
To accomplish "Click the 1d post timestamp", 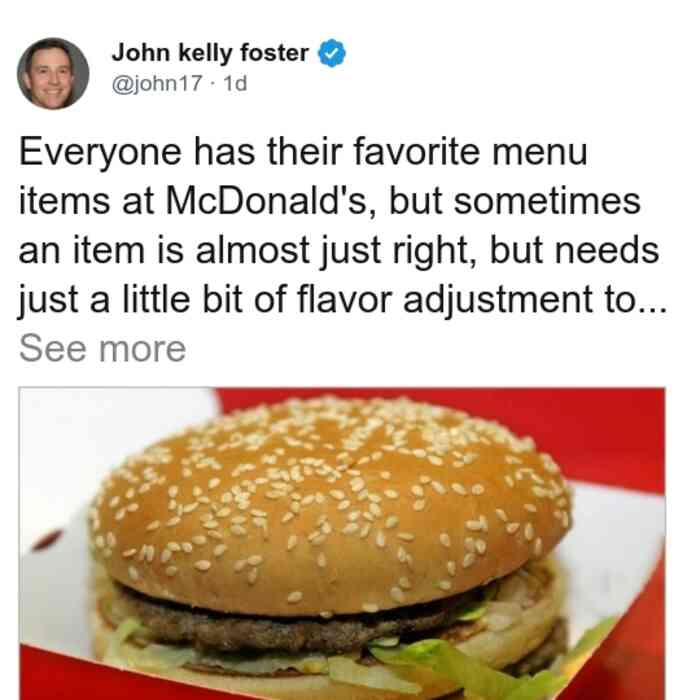I will point(235,83).
